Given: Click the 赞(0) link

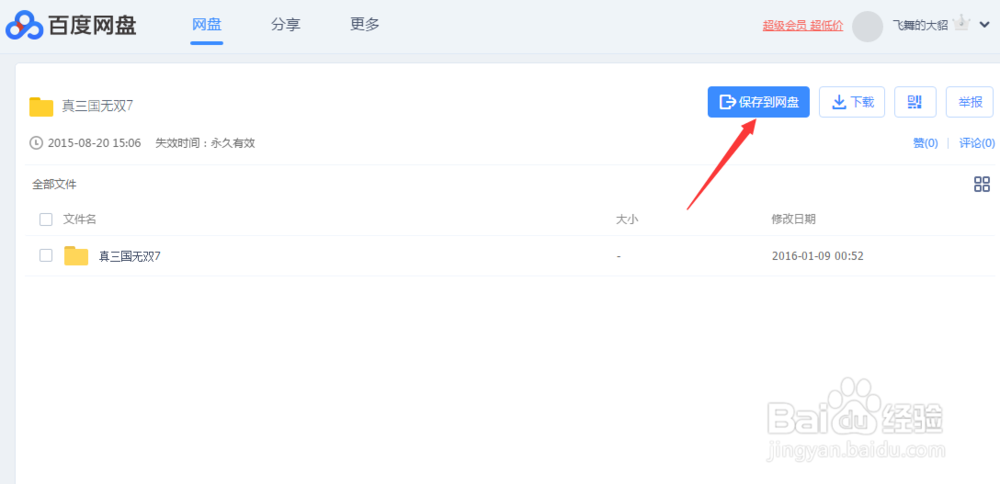Looking at the screenshot, I should click(925, 143).
